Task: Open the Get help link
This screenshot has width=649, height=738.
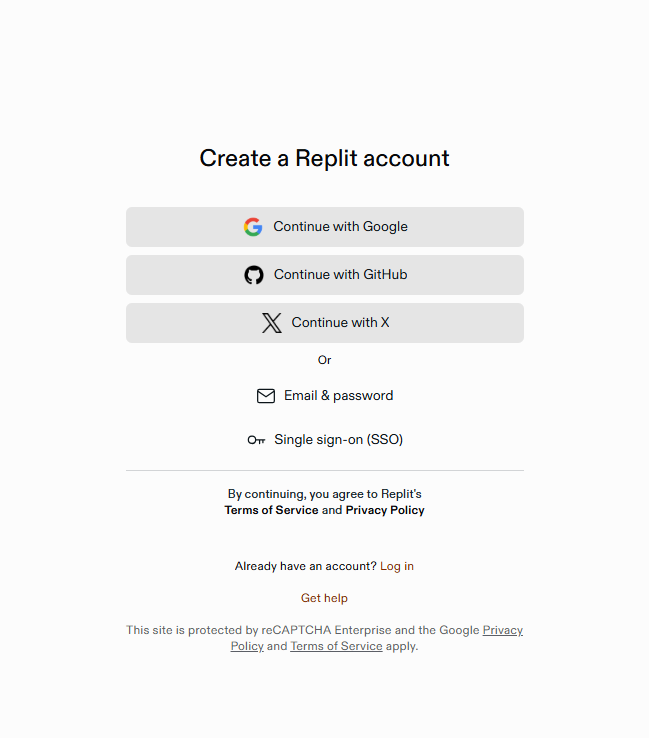Action: 324,598
